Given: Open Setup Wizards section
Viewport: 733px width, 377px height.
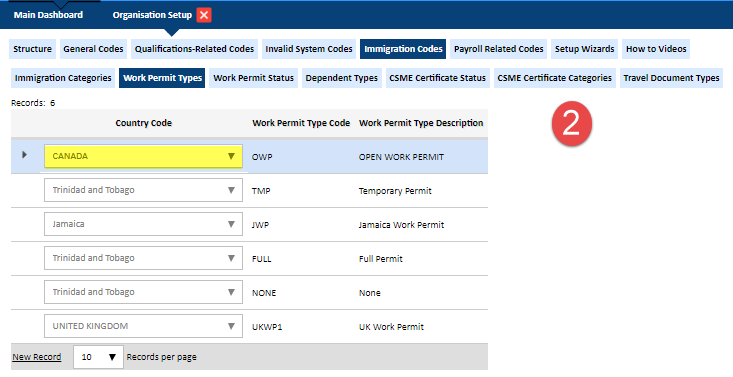Looking at the screenshot, I should [x=584, y=49].
